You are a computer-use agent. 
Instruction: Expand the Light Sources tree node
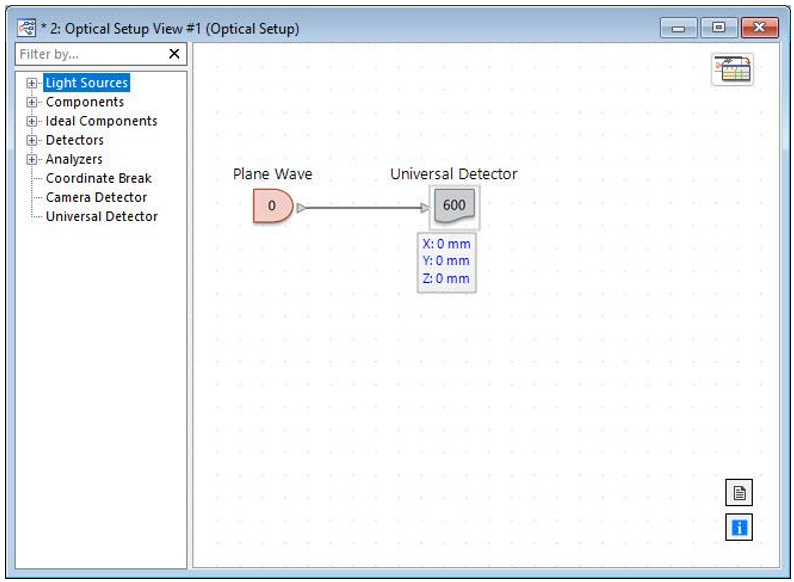(x=31, y=83)
